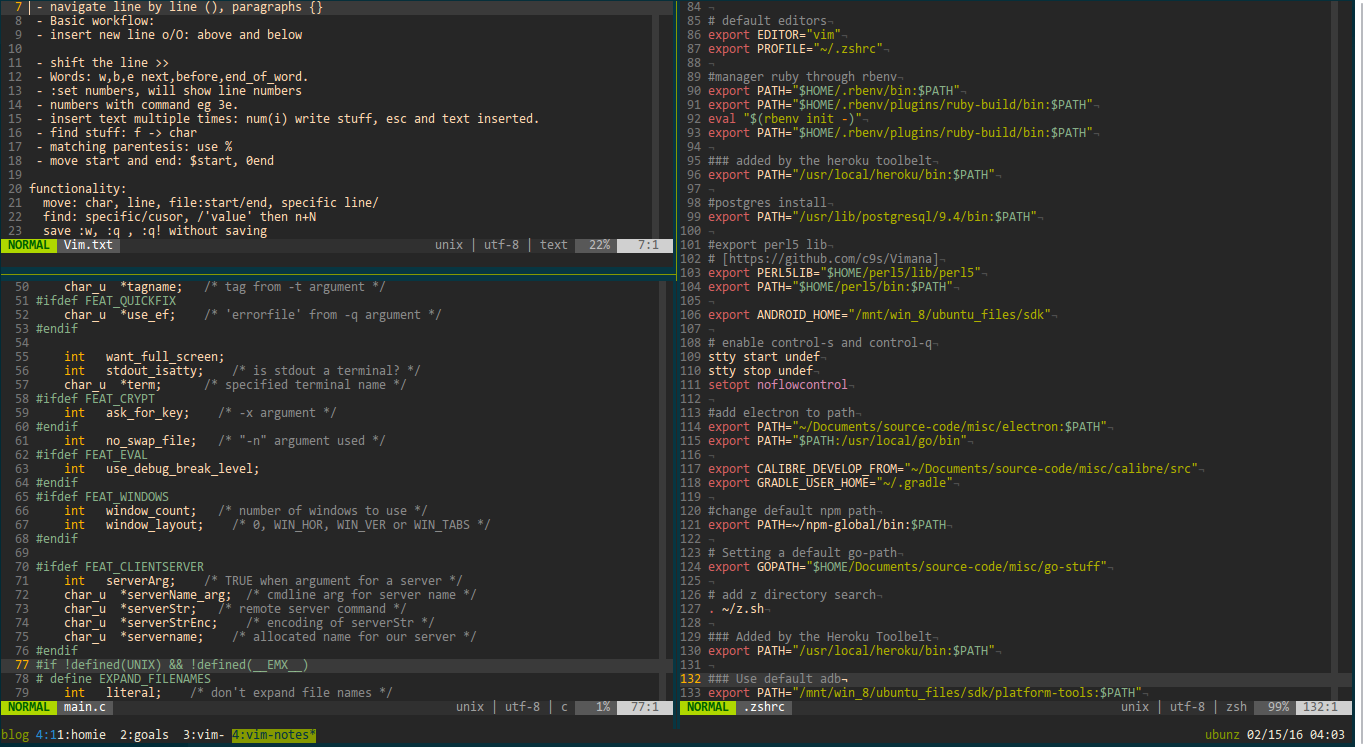Click the Vim.txt filename in status line
Image resolution: width=1366 pixels, height=747 pixels.
pyautogui.click(x=88, y=245)
